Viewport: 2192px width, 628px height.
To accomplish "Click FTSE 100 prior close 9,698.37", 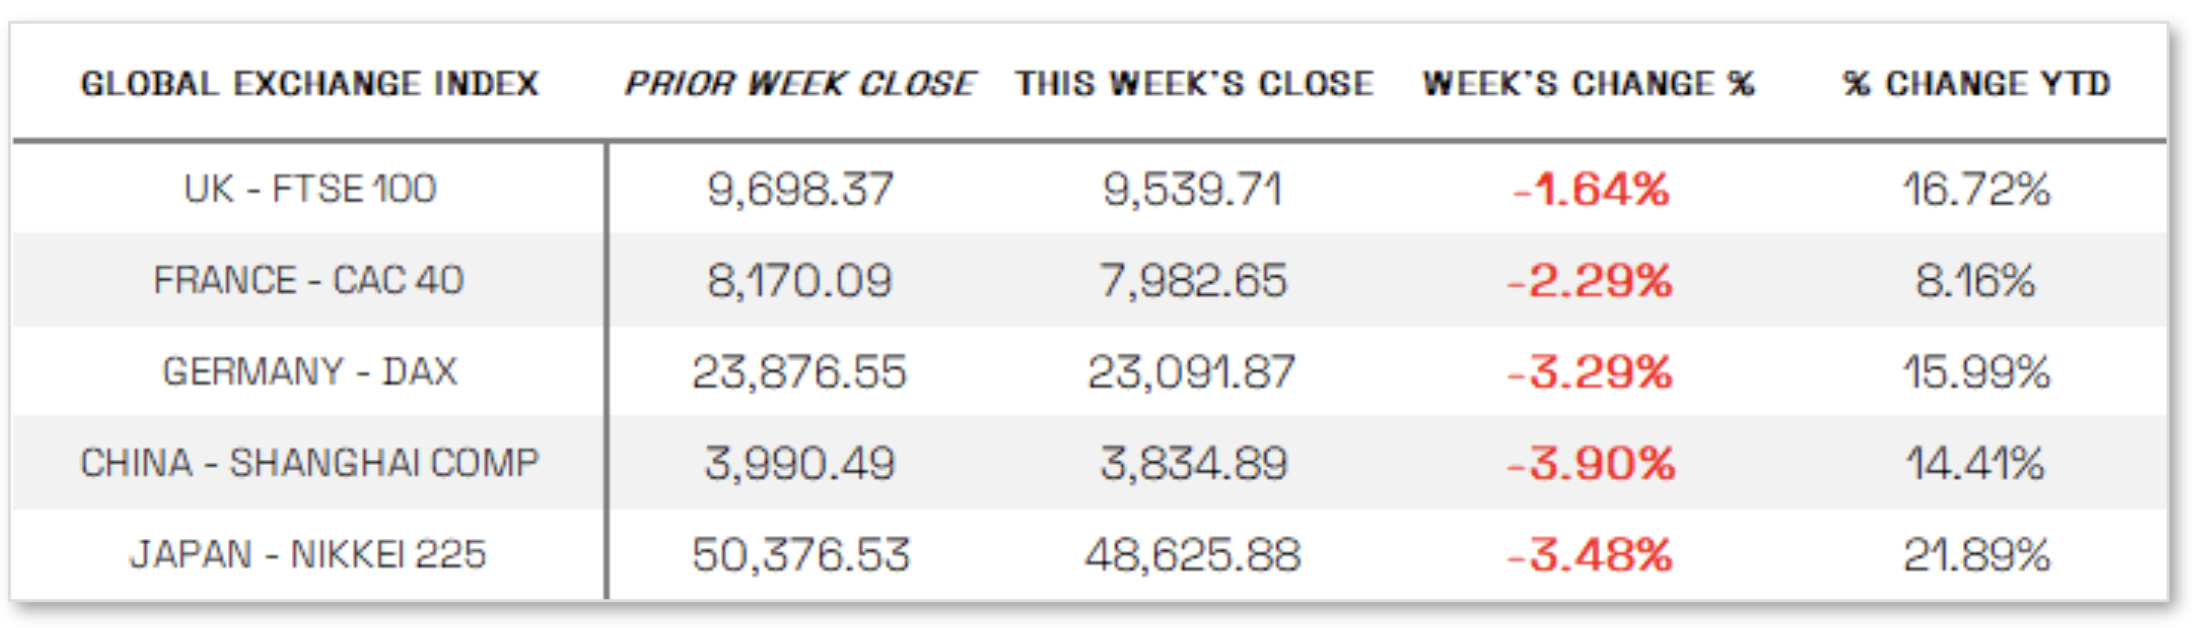I will click(799, 189).
